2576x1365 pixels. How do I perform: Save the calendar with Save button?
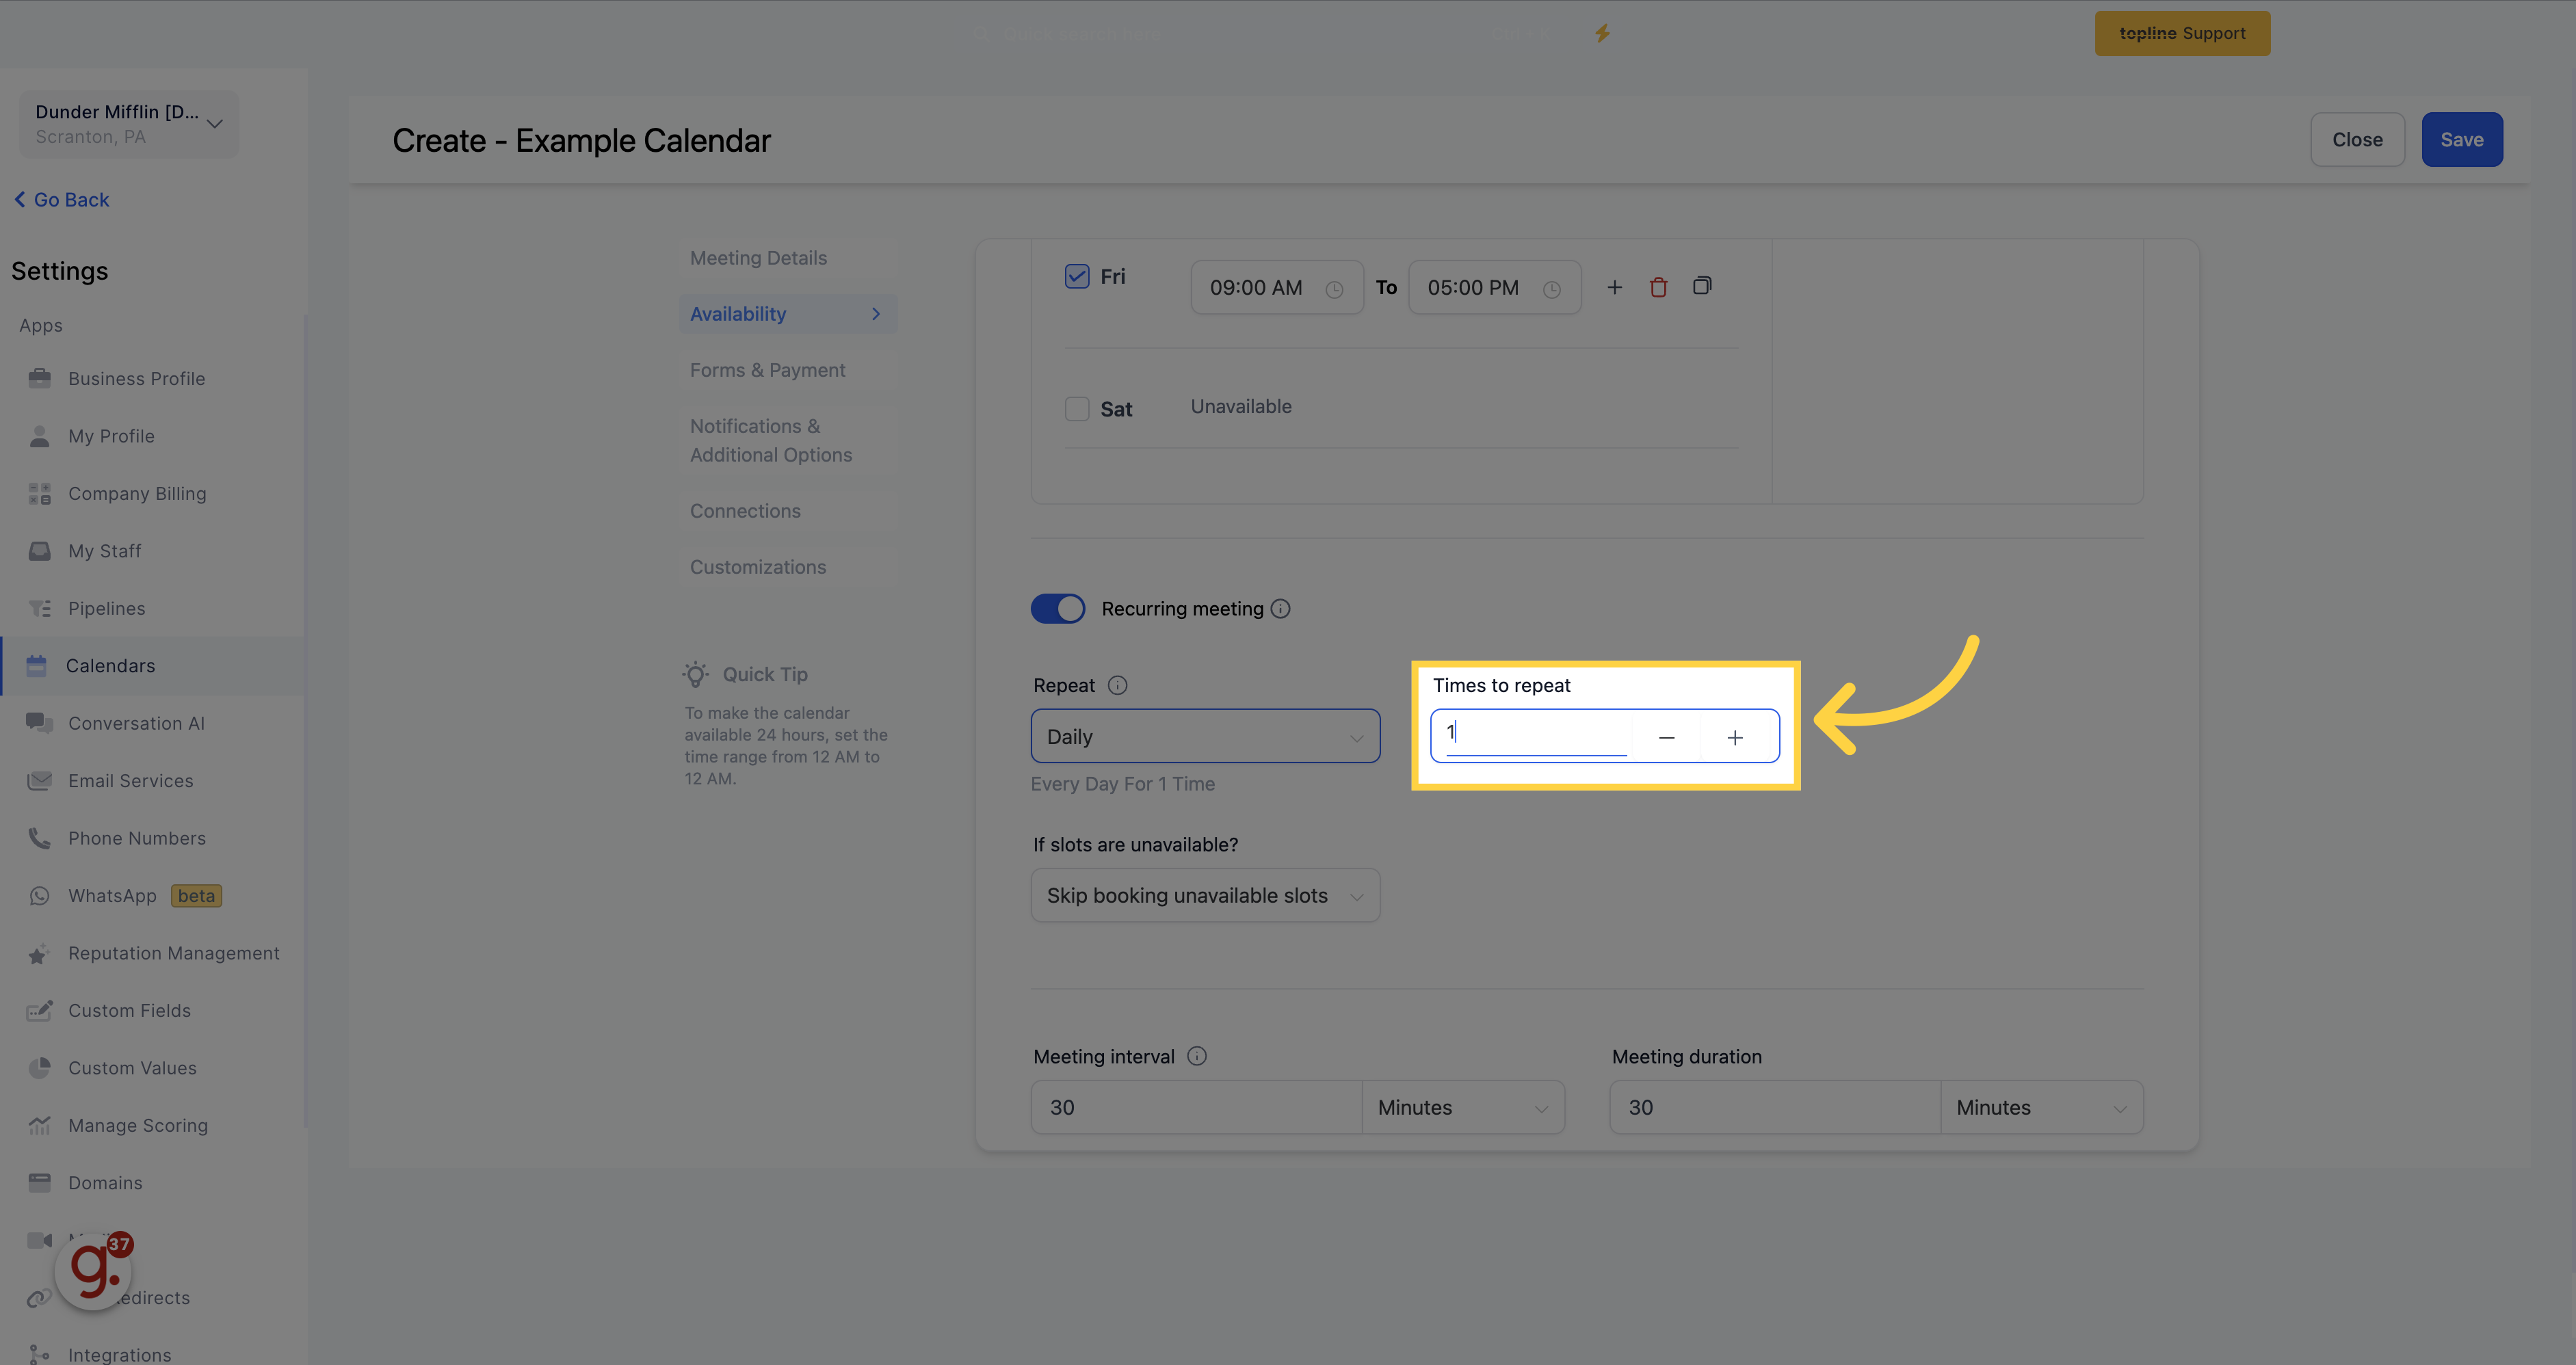coord(2461,140)
